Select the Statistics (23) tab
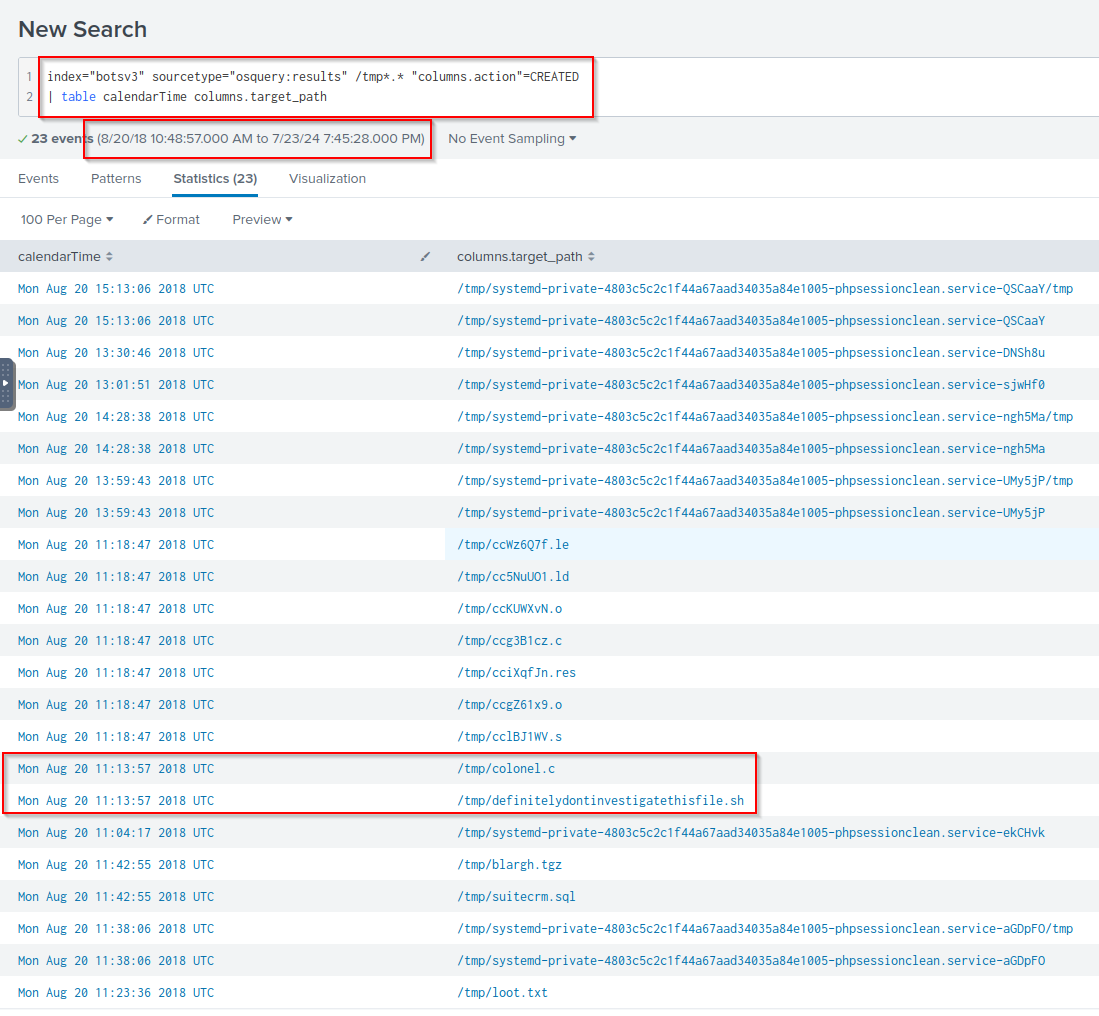Viewport: 1099px width, 1016px height. pos(215,179)
